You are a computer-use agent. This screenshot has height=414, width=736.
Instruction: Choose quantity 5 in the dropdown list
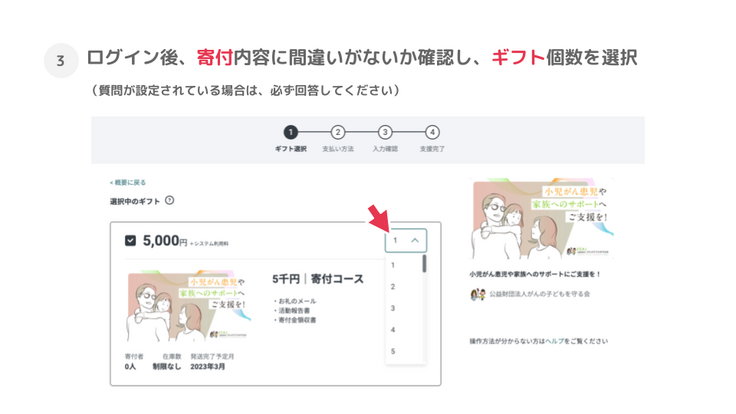pos(394,351)
